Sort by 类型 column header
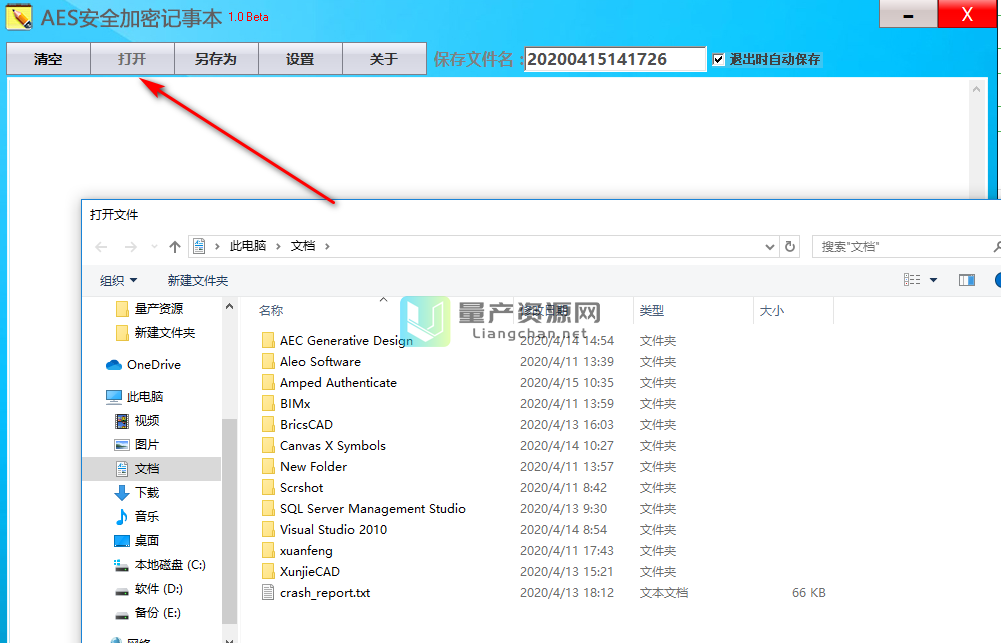The width and height of the screenshot is (1001, 643). click(x=652, y=310)
